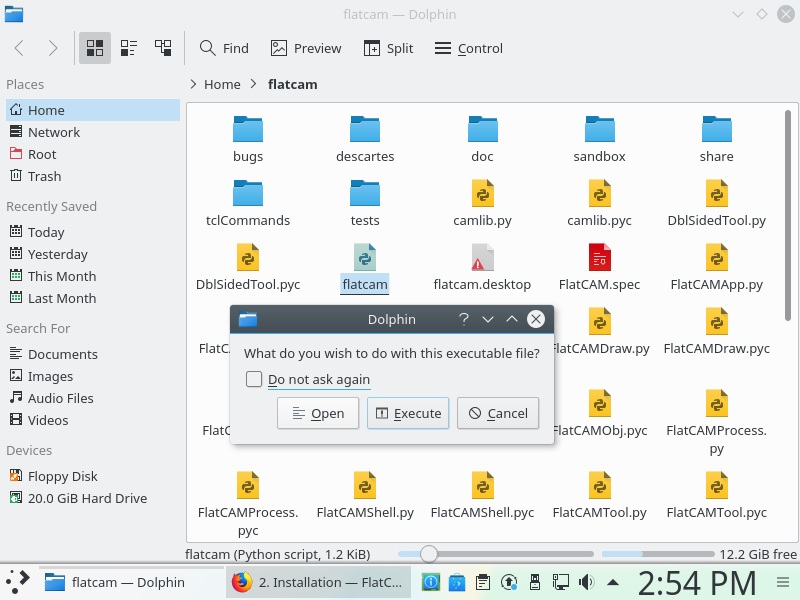This screenshot has height=600, width=800.
Task: Click the Execute button in dialog
Action: (408, 413)
